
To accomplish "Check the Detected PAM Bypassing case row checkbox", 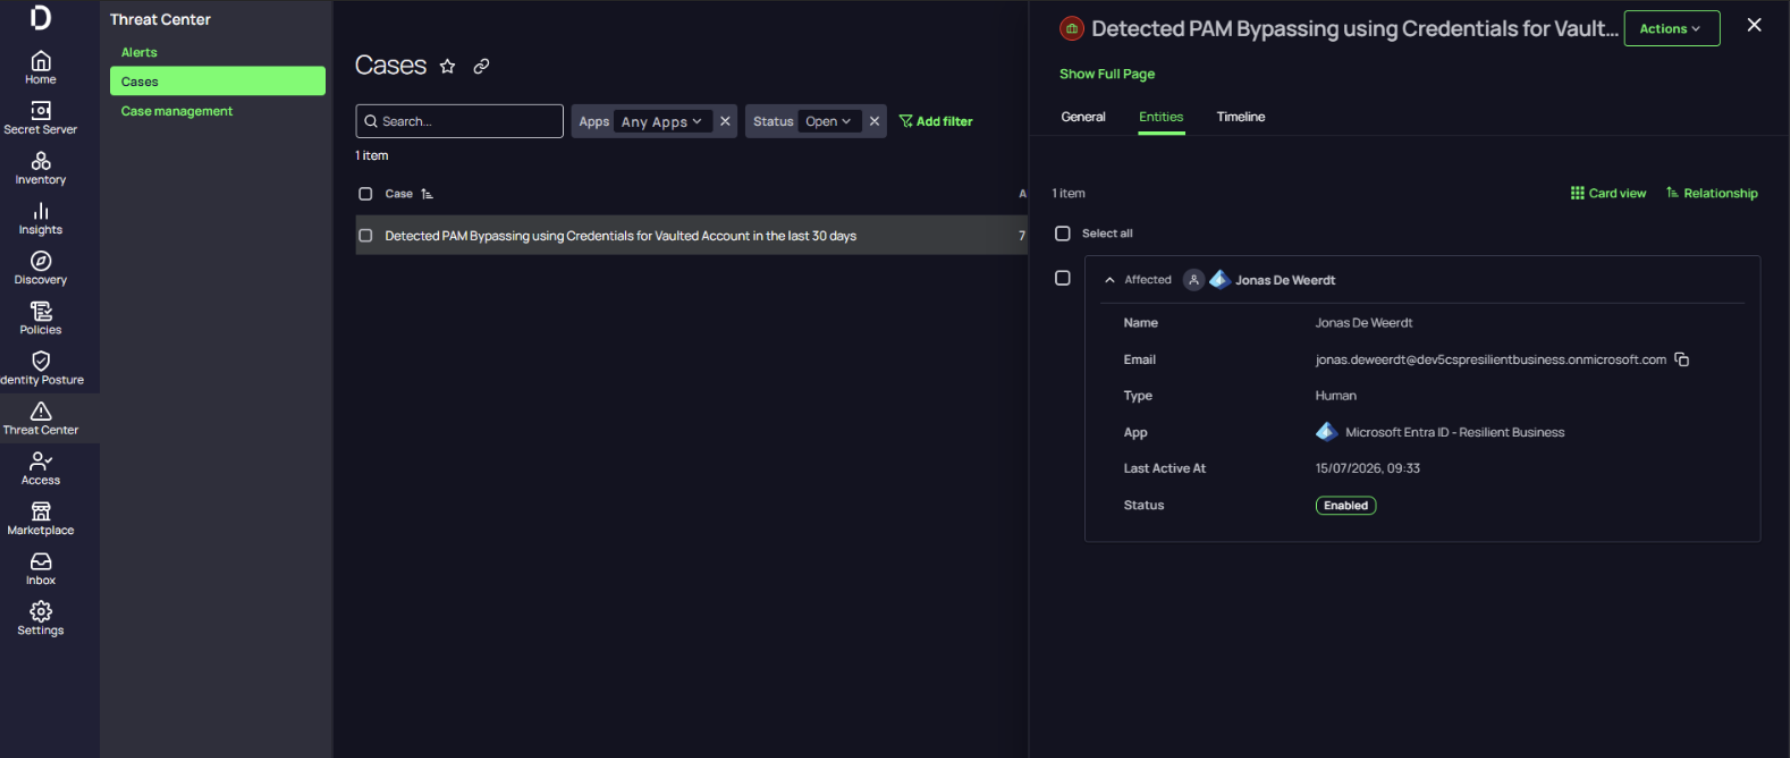I will (x=365, y=236).
